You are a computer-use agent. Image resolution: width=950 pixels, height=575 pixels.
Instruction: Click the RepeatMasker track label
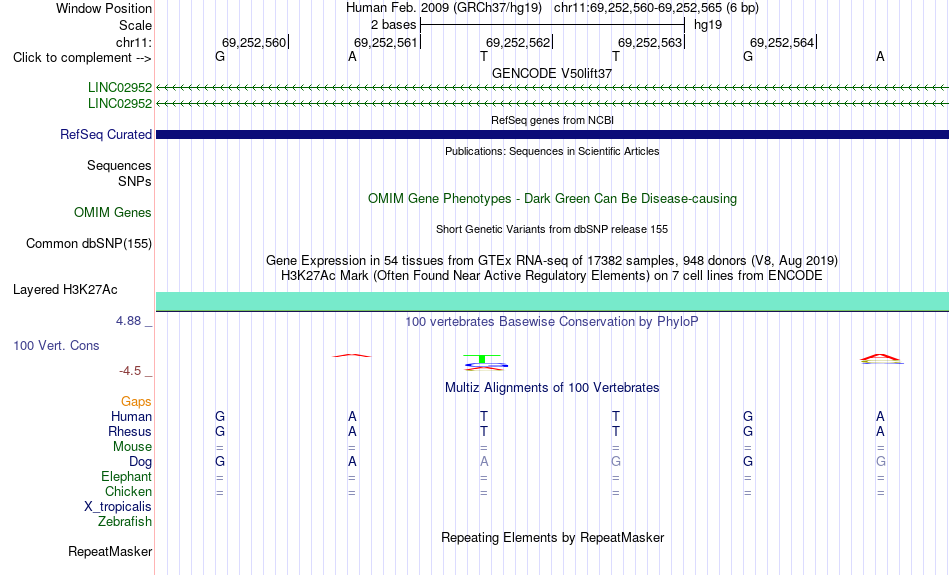(x=110, y=551)
